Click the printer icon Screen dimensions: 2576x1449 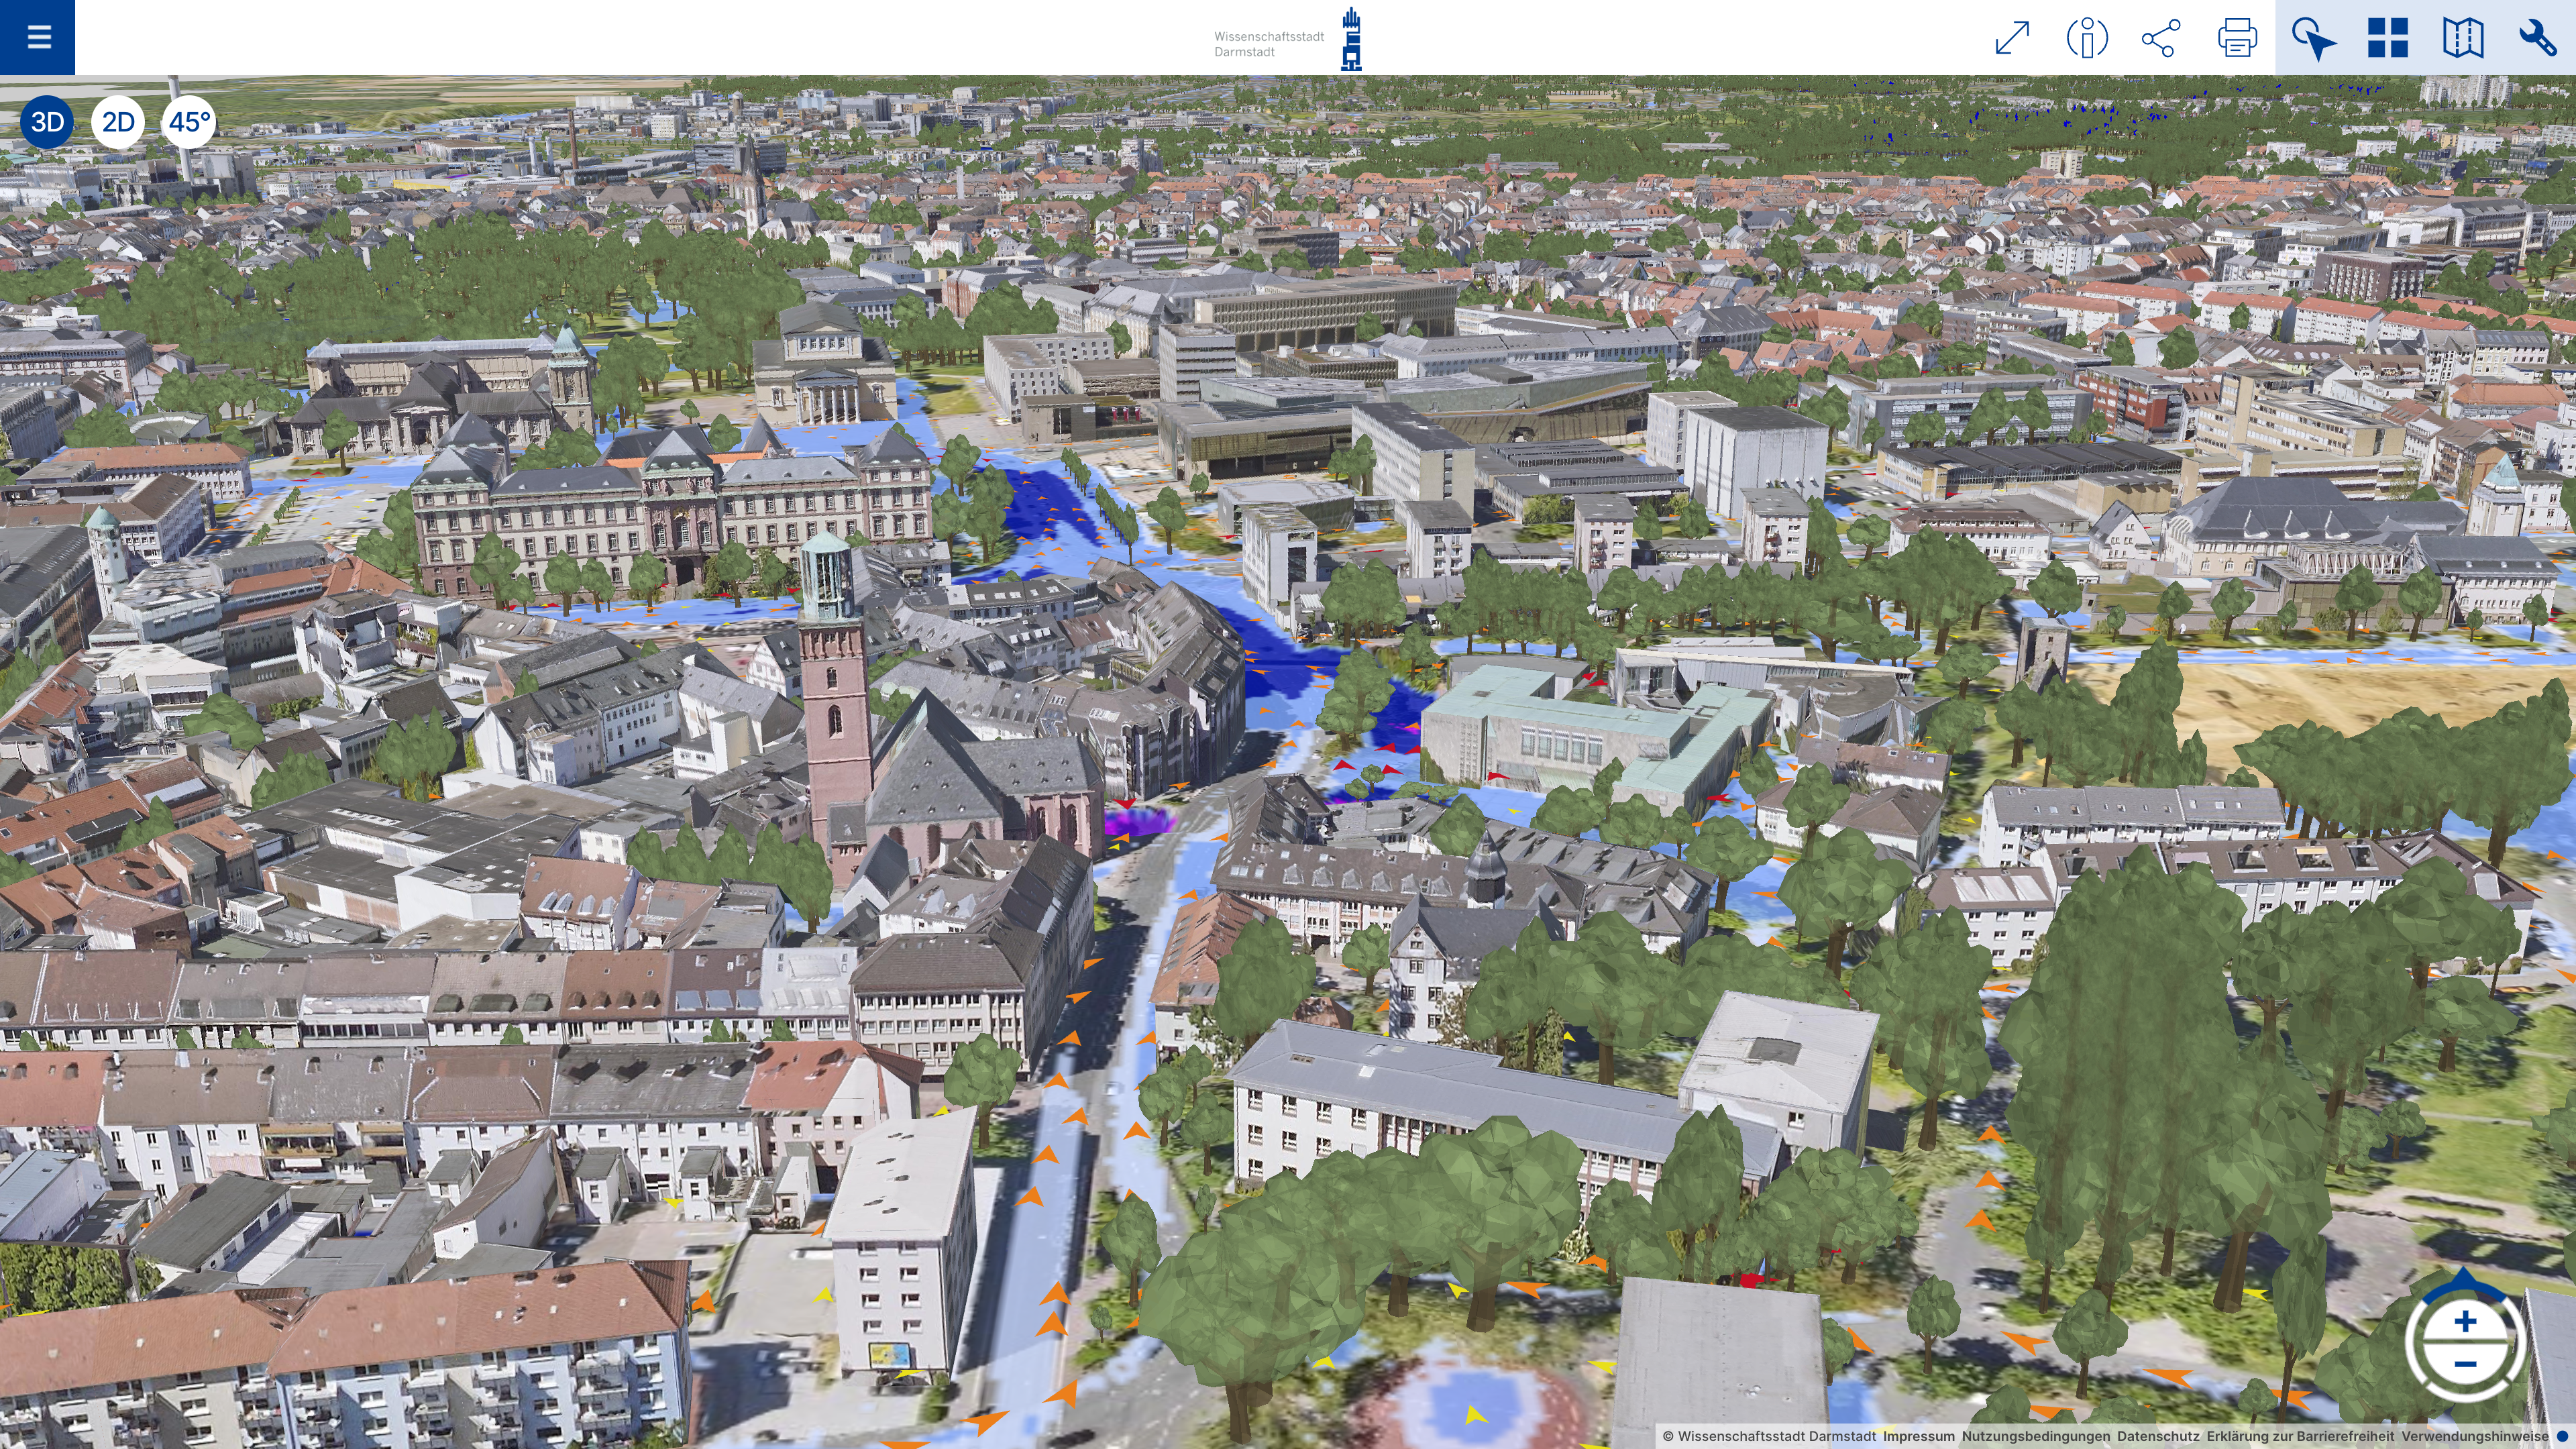(x=2237, y=38)
